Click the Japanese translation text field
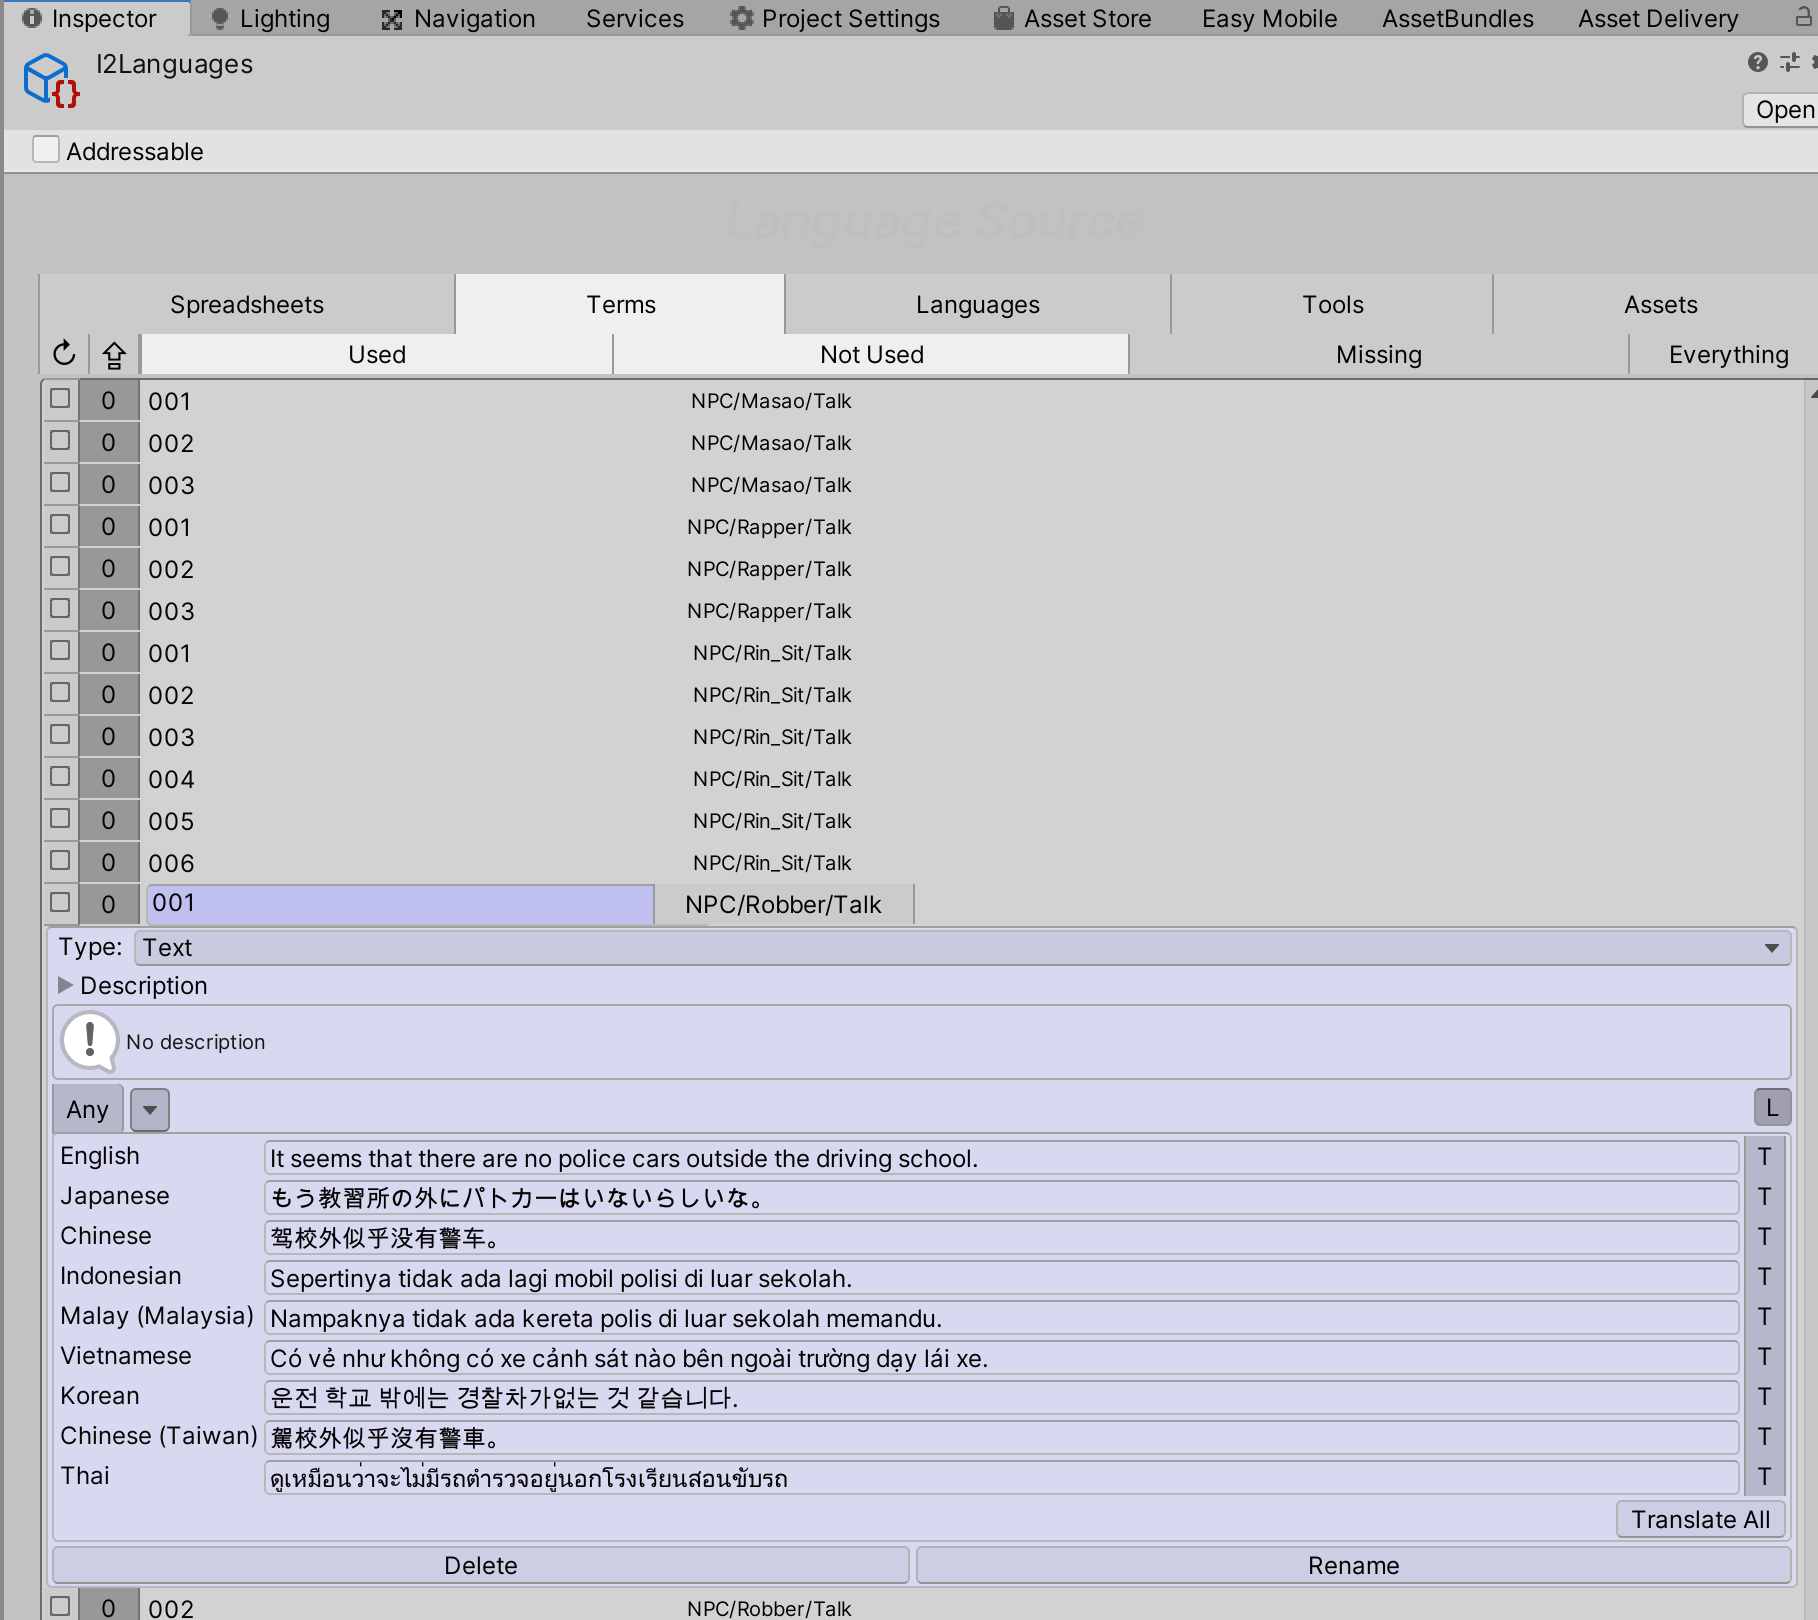 [x=1000, y=1197]
